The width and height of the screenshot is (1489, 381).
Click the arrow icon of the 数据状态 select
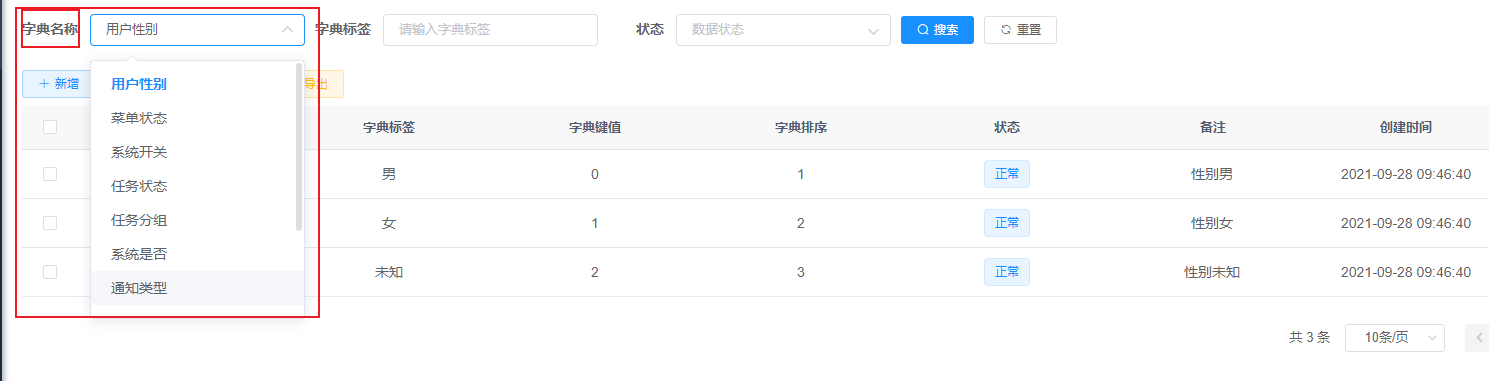point(873,30)
